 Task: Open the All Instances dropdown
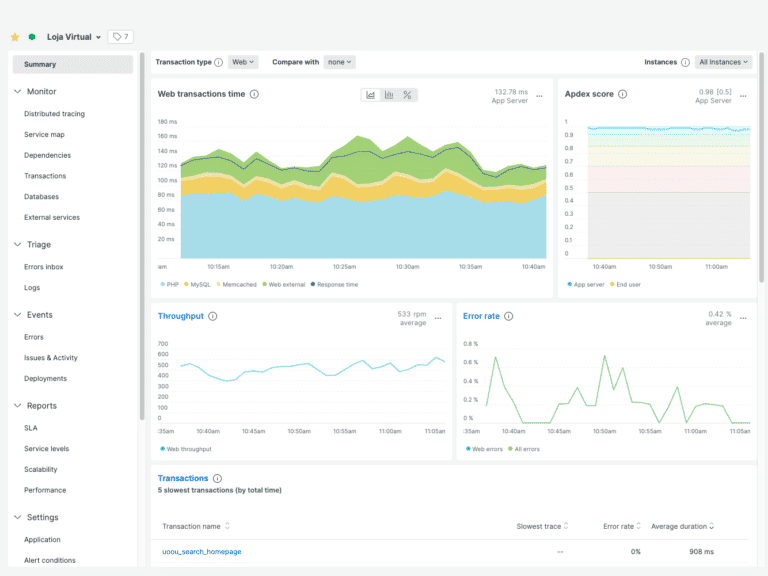pos(723,62)
